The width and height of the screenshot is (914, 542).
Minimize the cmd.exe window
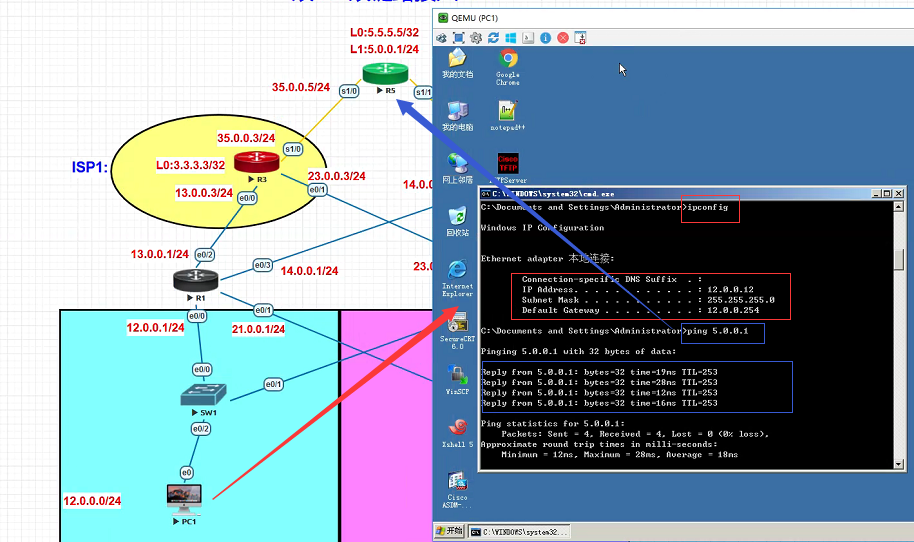(x=876, y=193)
